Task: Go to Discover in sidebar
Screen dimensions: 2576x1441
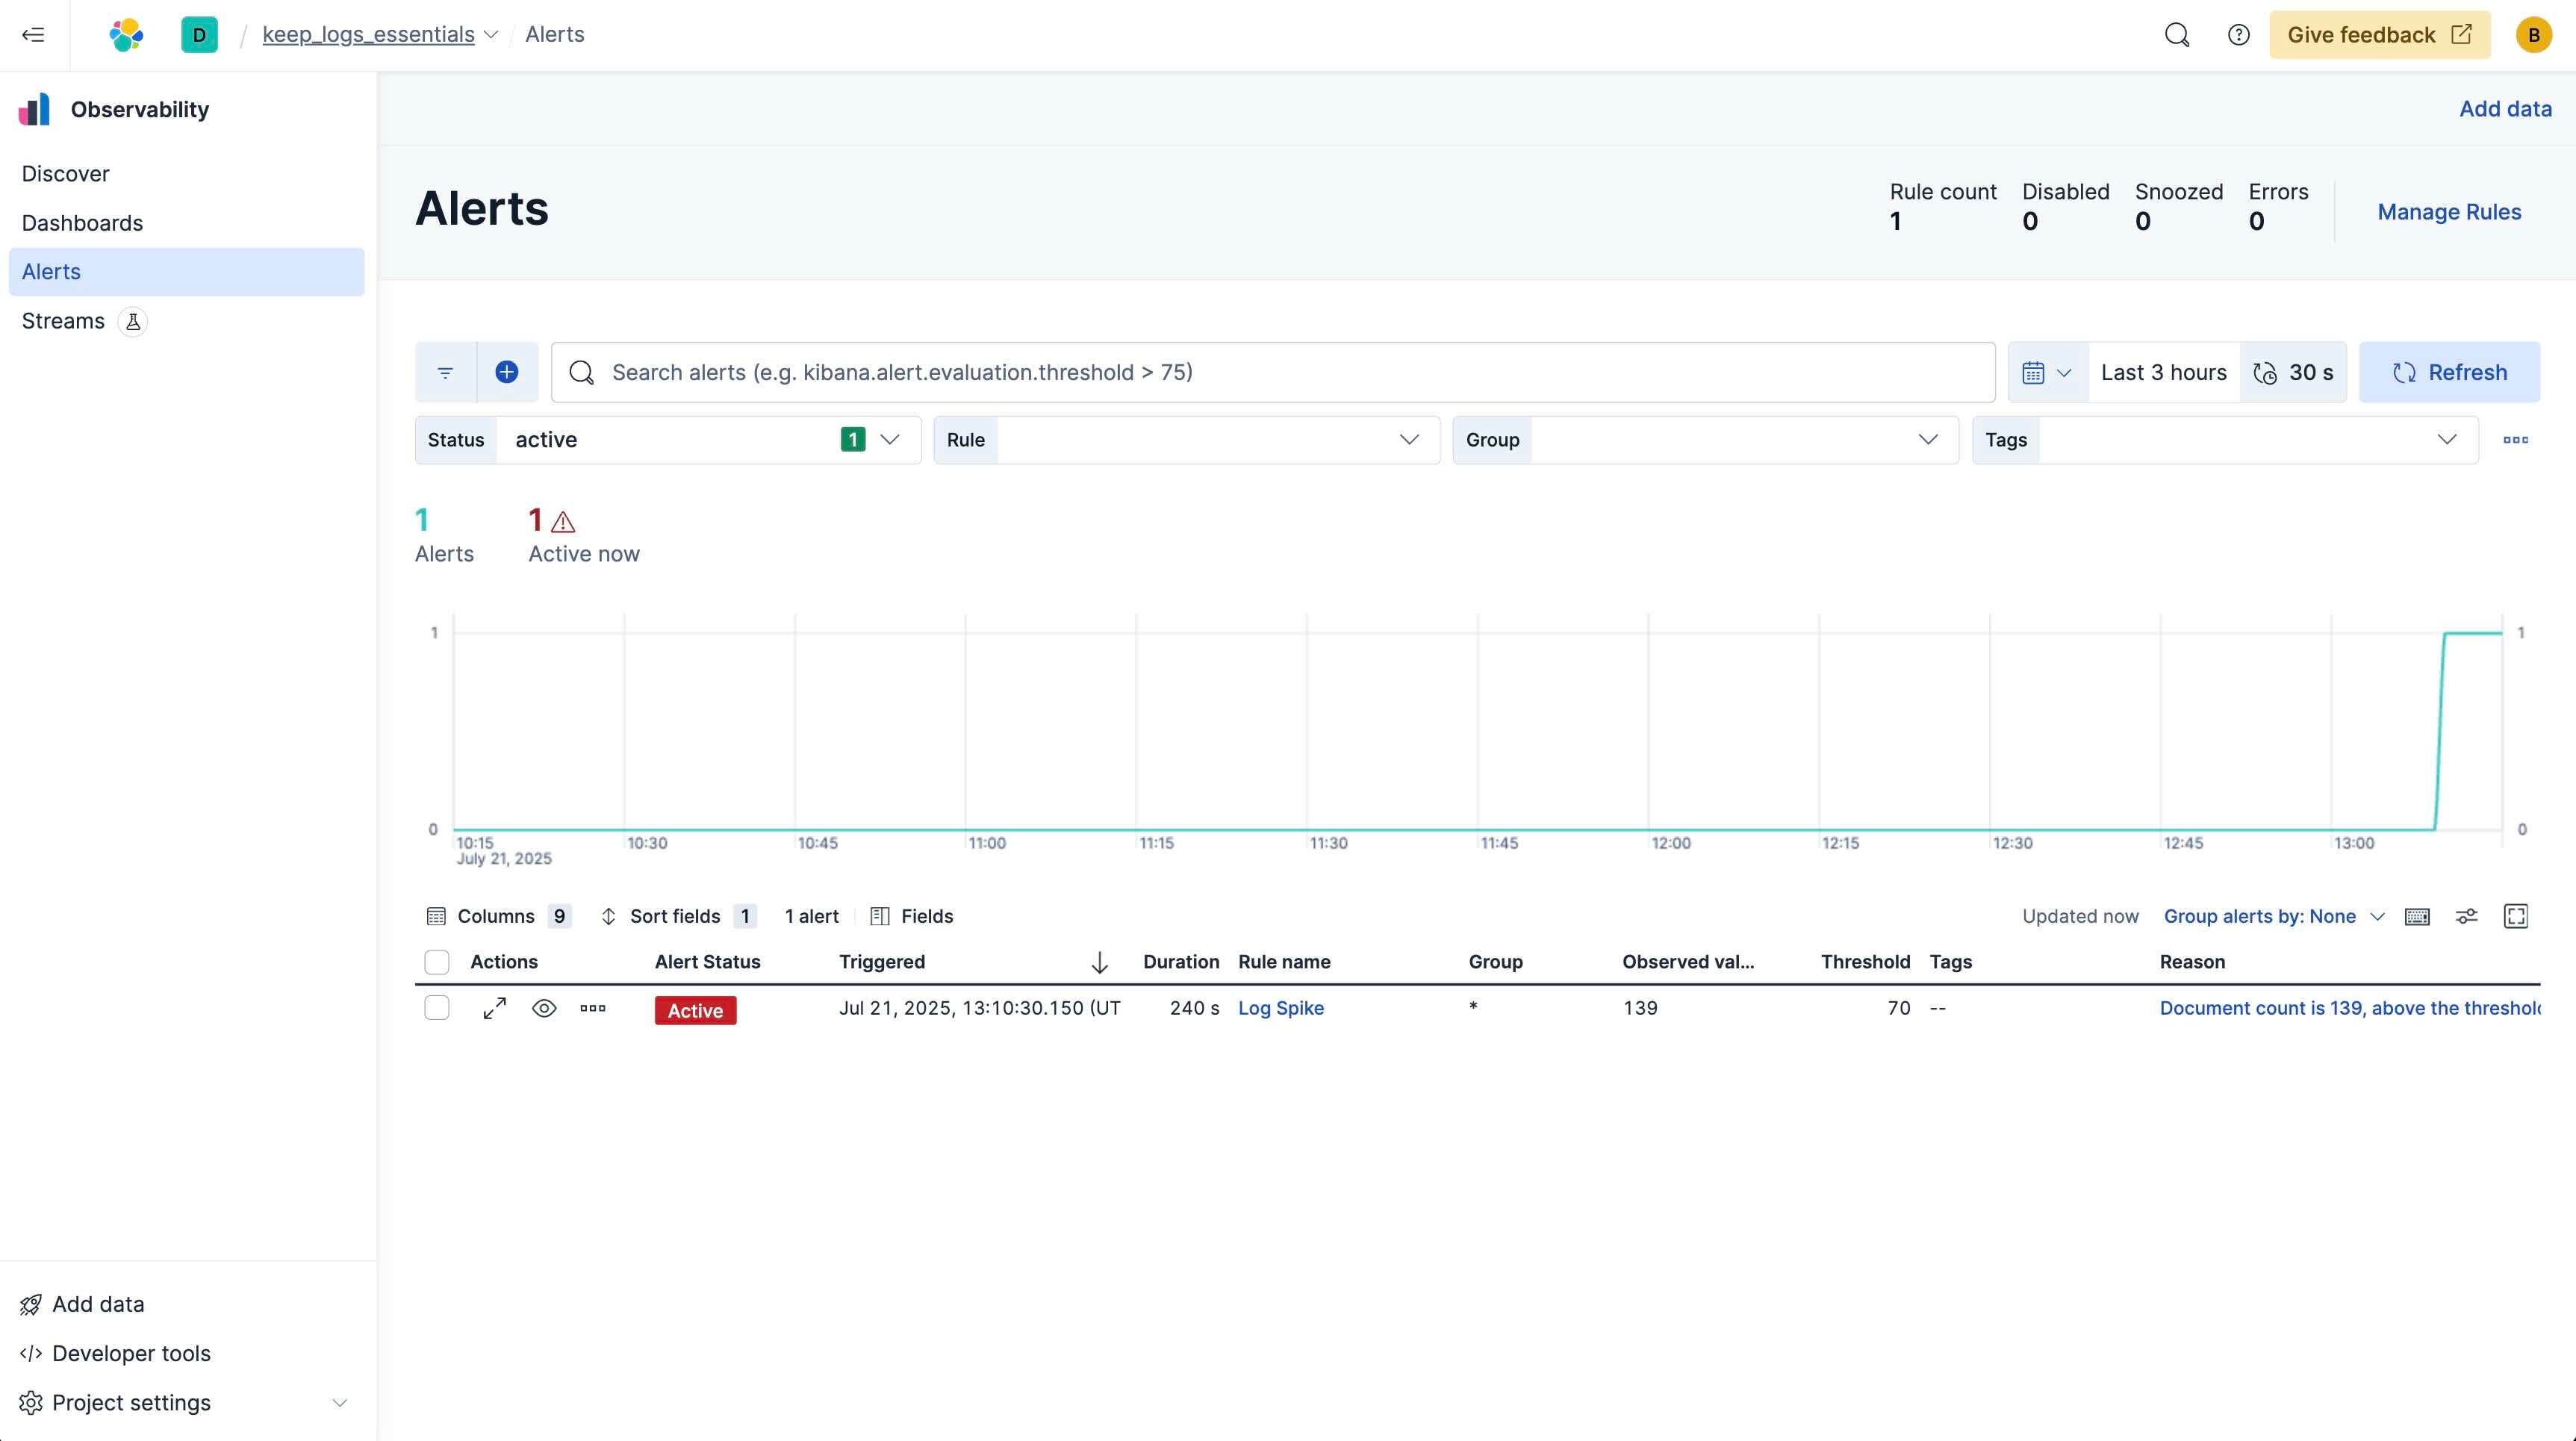Action: (66, 174)
